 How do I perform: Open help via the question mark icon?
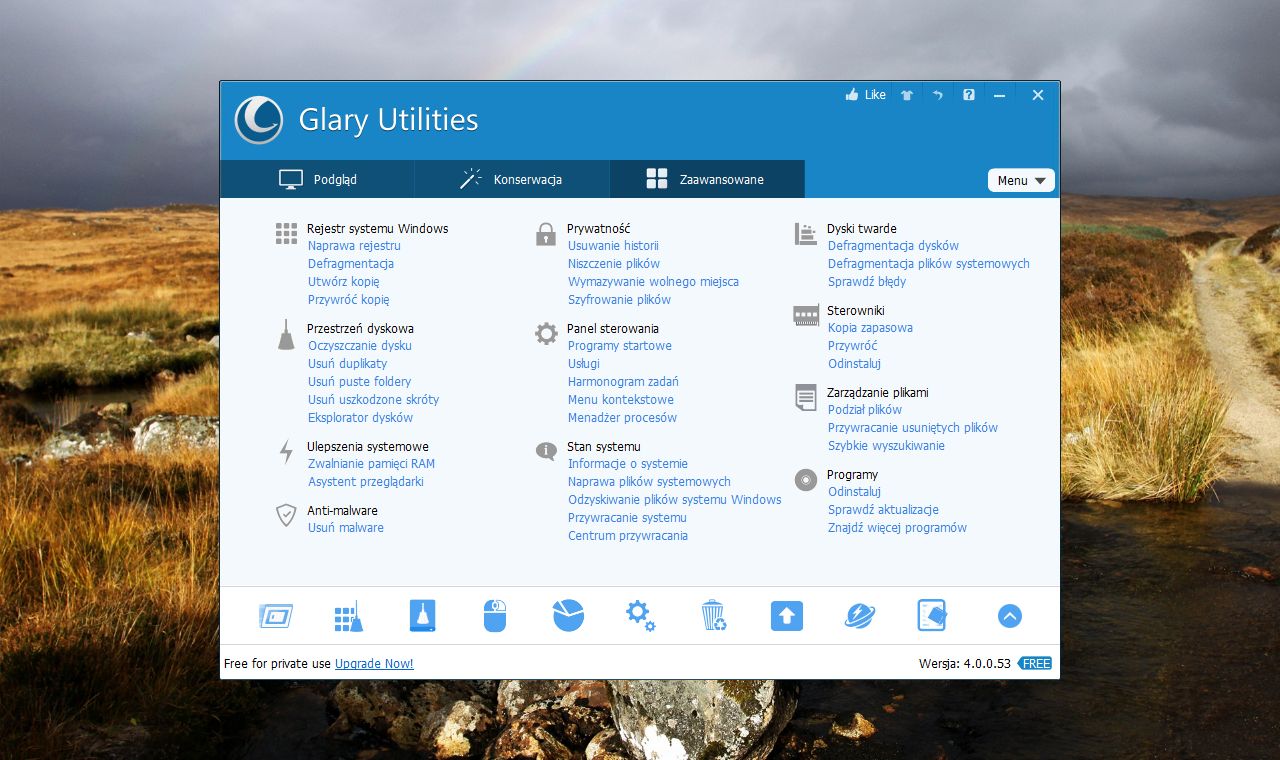pos(968,95)
